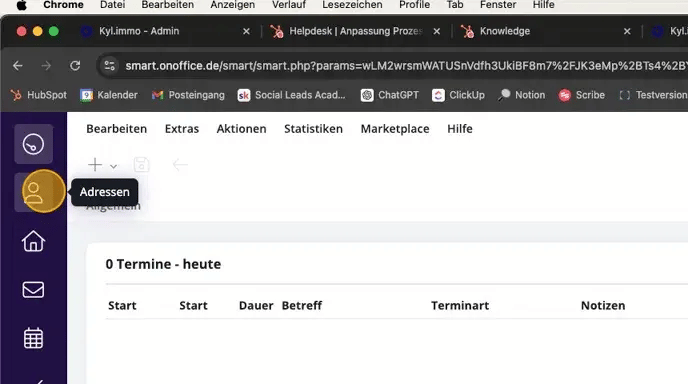Switch to Knowledge tab
688x384 pixels.
point(505,31)
